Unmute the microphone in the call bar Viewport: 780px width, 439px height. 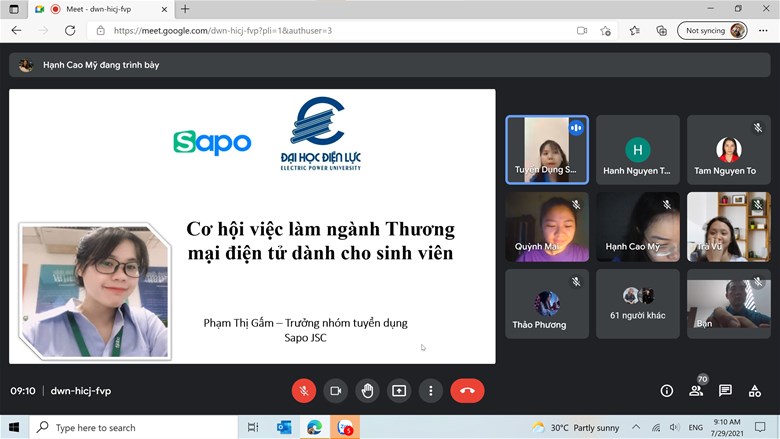[304, 391]
